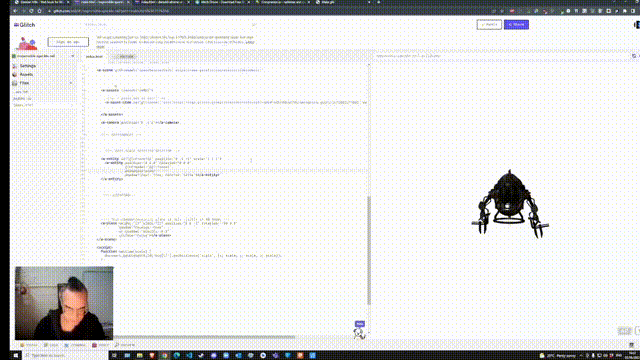The image size is (640, 360).
Task: Open Tools in the bottom bar
Action: [100, 345]
